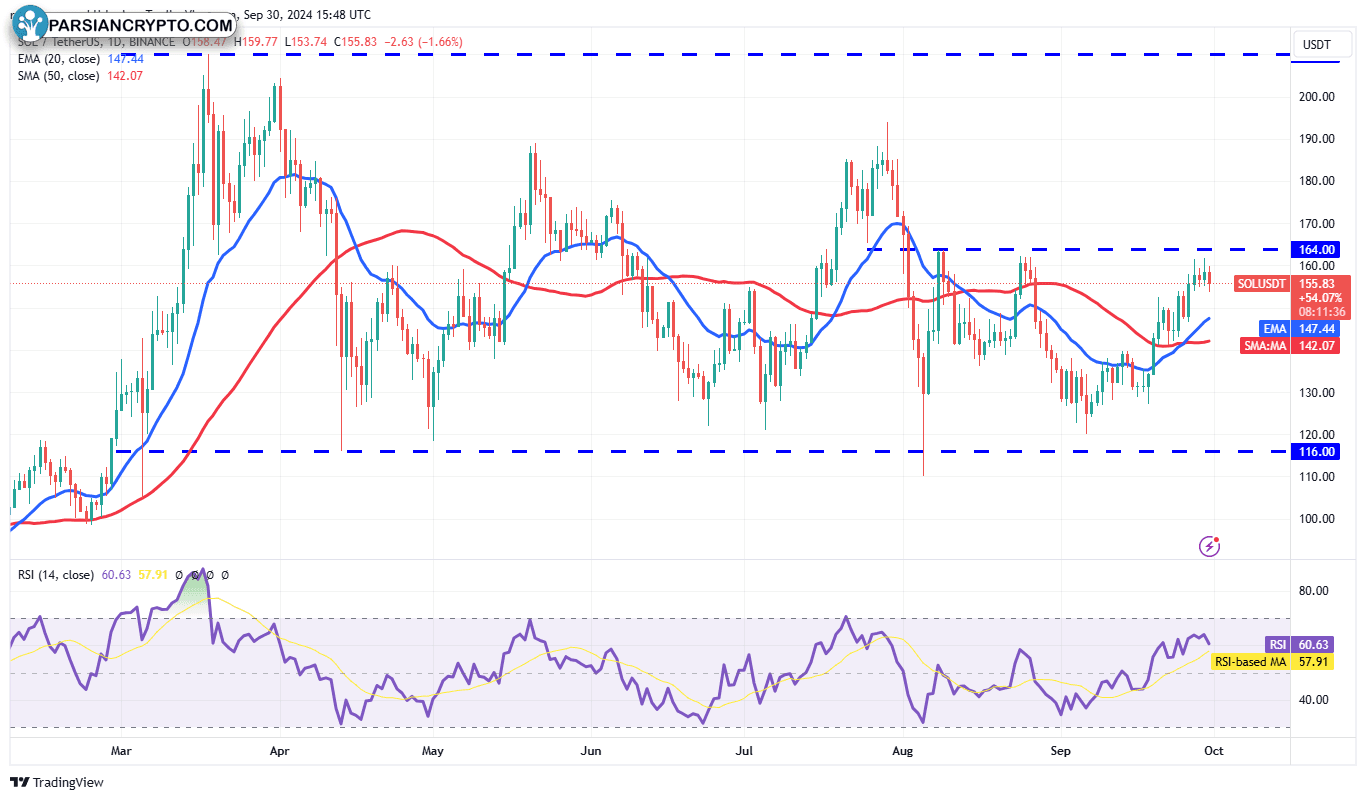This screenshot has width=1366, height=800.
Task: Click the 80.00 RSI axis value
Action: (1313, 590)
